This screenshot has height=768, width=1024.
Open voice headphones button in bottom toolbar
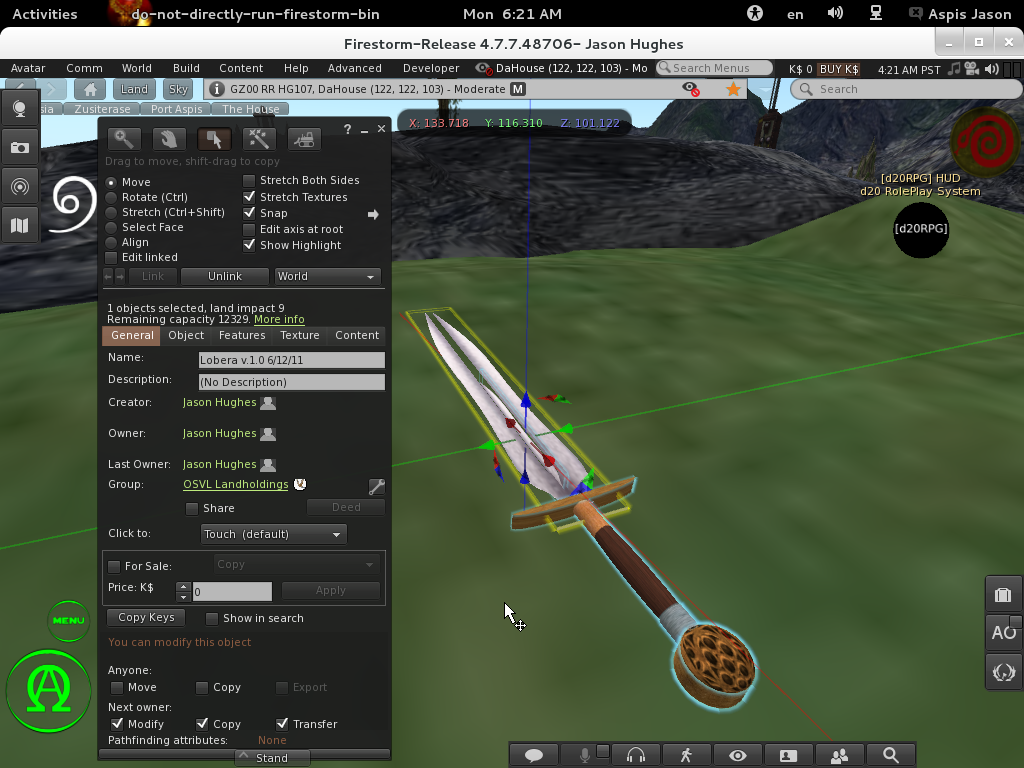pos(635,755)
